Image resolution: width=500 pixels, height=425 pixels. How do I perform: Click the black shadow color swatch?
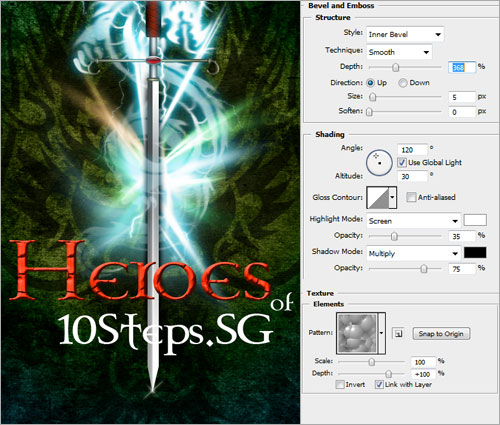tap(475, 252)
